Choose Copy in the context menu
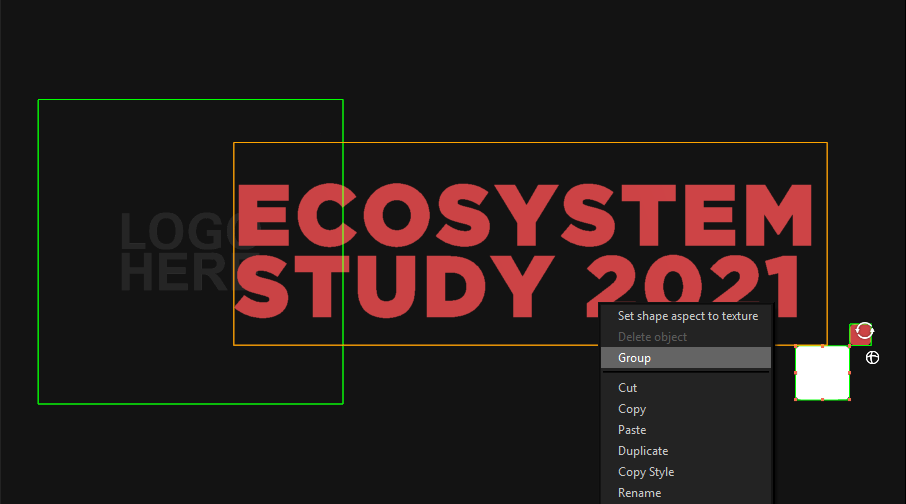The image size is (906, 504). click(686, 409)
